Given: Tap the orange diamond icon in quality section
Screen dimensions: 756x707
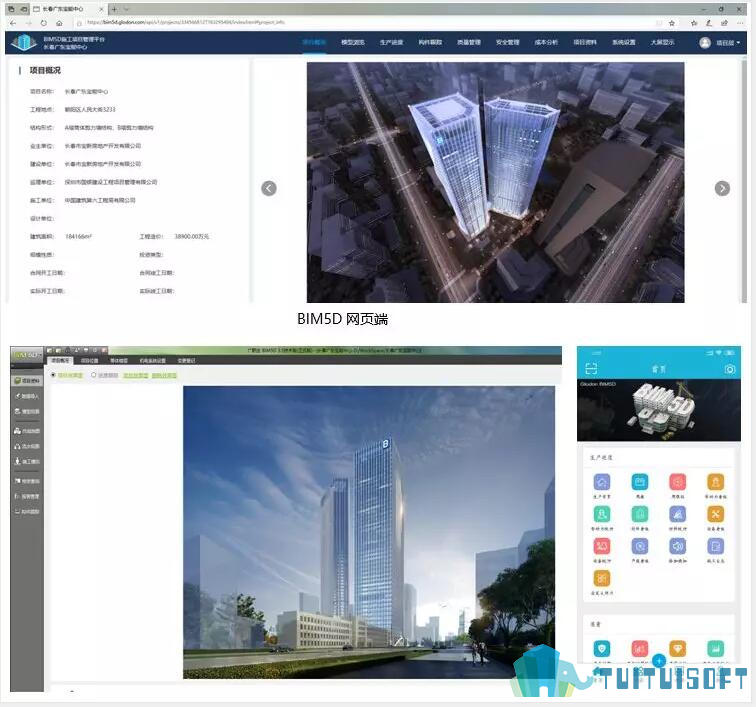Looking at the screenshot, I should 677,649.
